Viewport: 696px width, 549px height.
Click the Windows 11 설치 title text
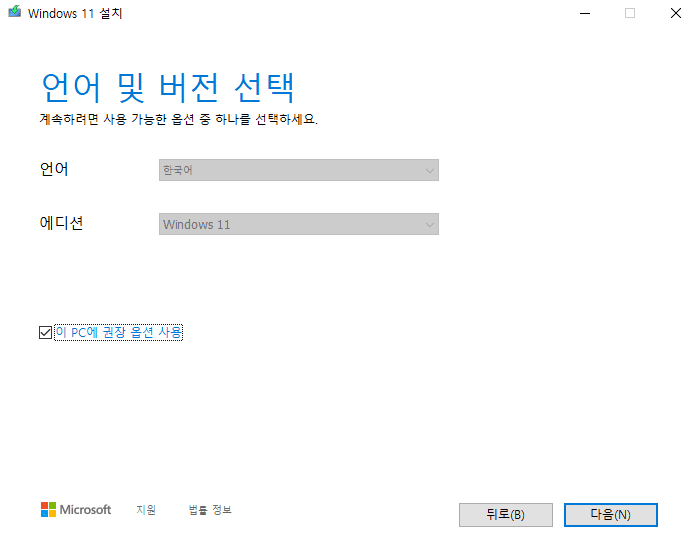75,13
